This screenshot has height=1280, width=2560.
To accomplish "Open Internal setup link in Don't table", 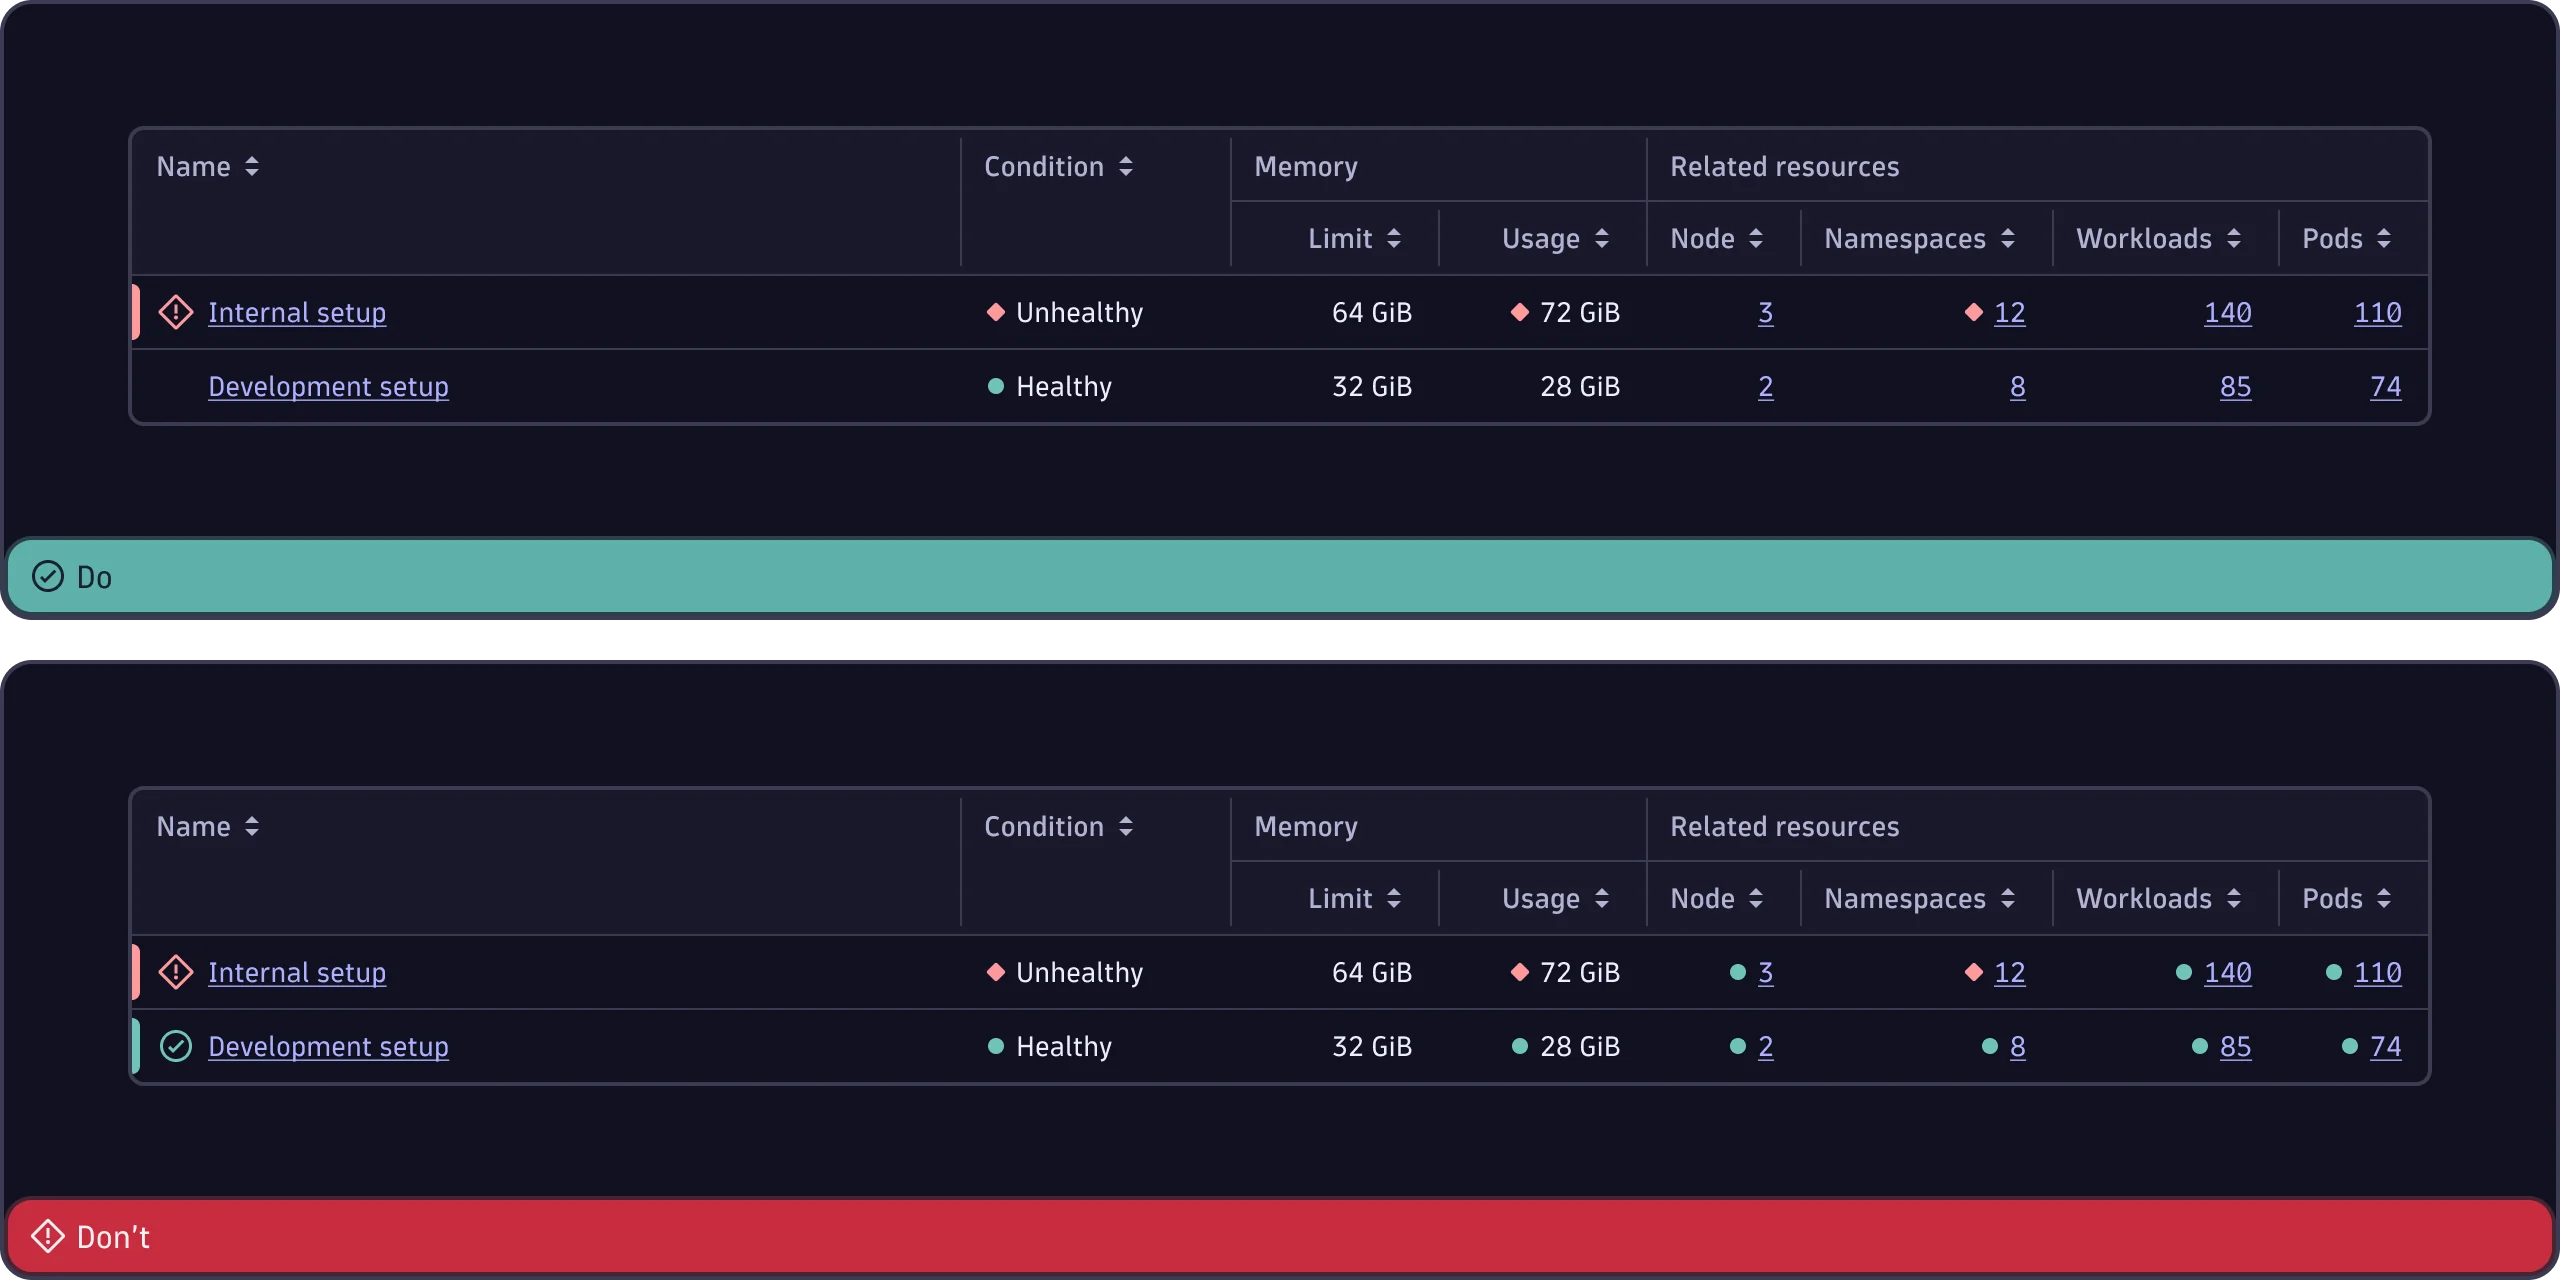I will [297, 973].
